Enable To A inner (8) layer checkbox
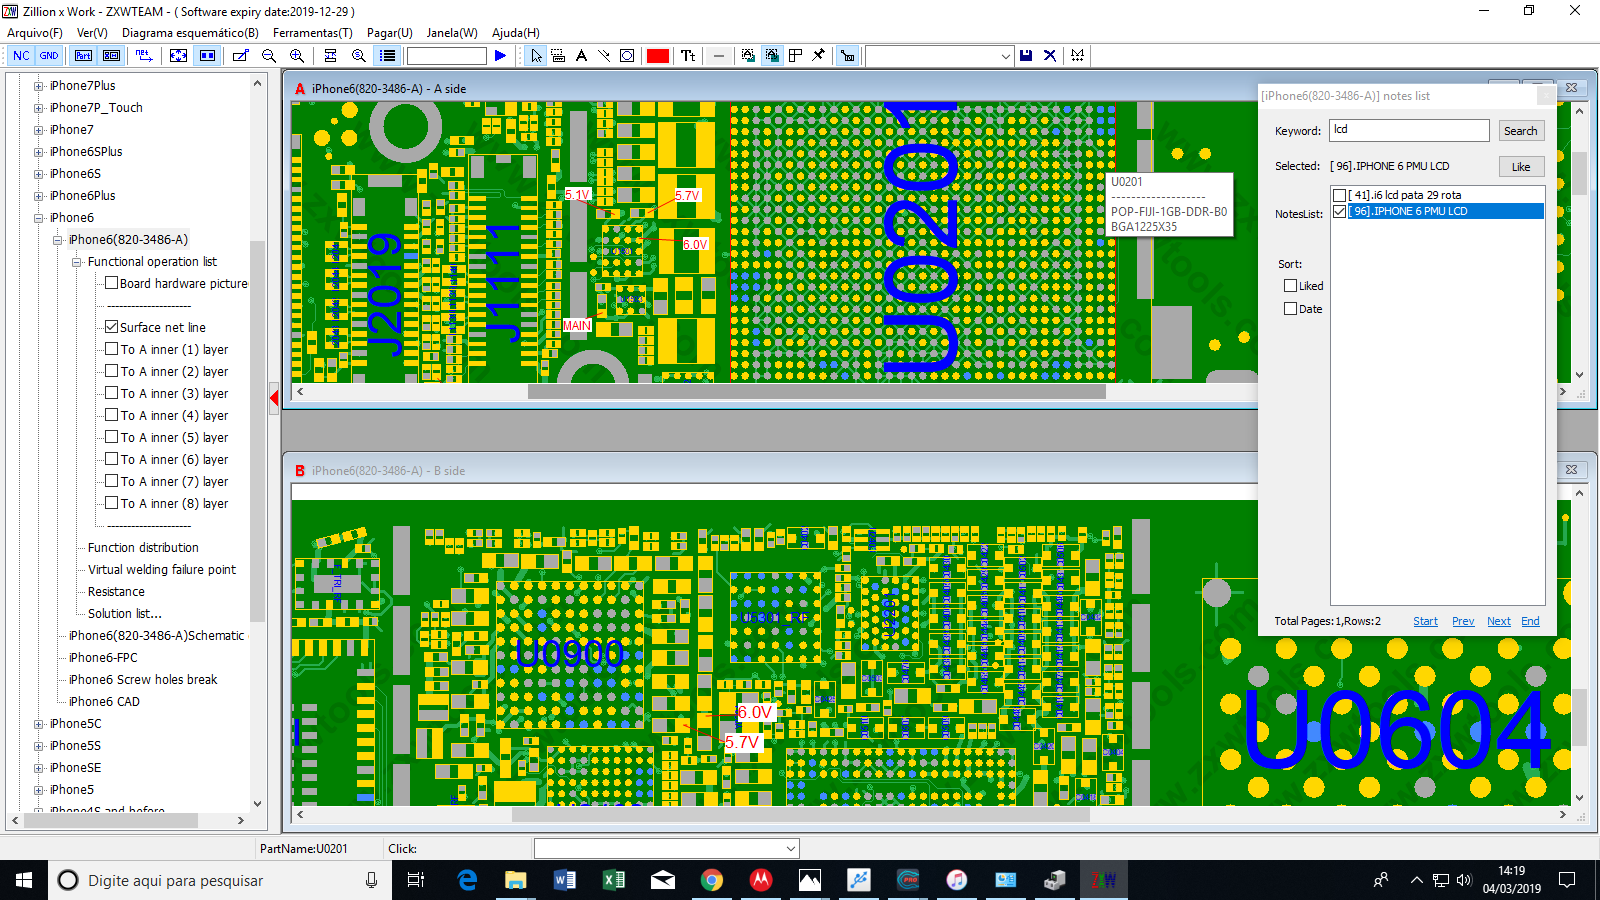 112,503
